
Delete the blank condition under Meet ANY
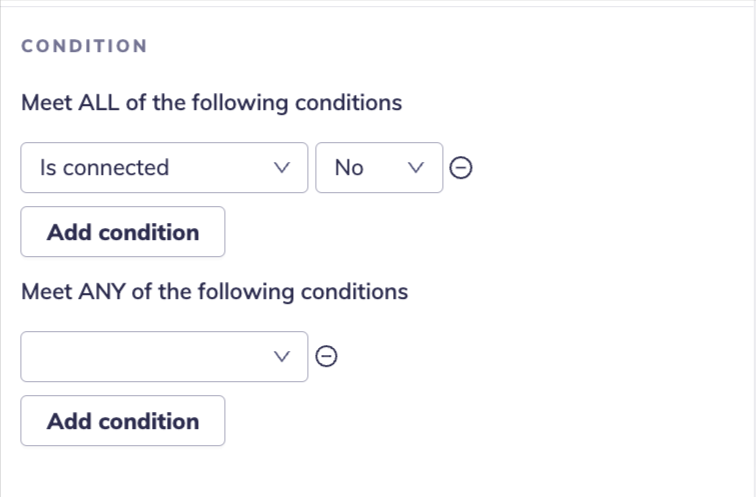pos(326,356)
